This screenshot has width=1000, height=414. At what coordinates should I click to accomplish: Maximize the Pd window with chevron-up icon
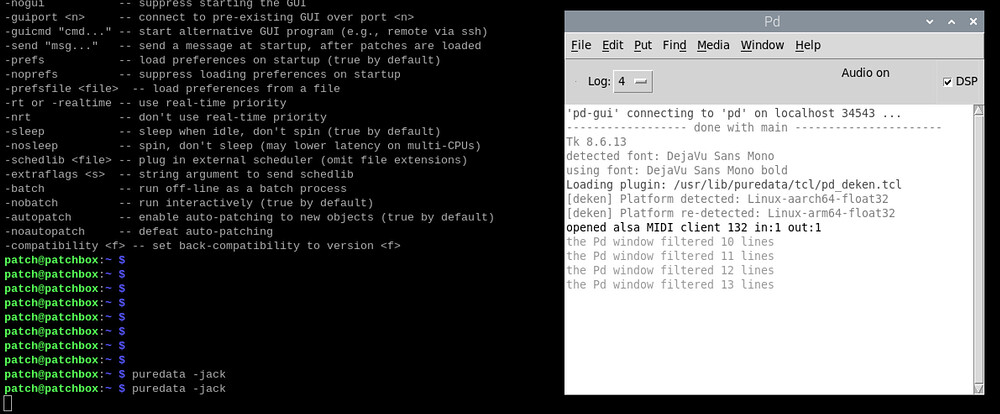click(952, 22)
